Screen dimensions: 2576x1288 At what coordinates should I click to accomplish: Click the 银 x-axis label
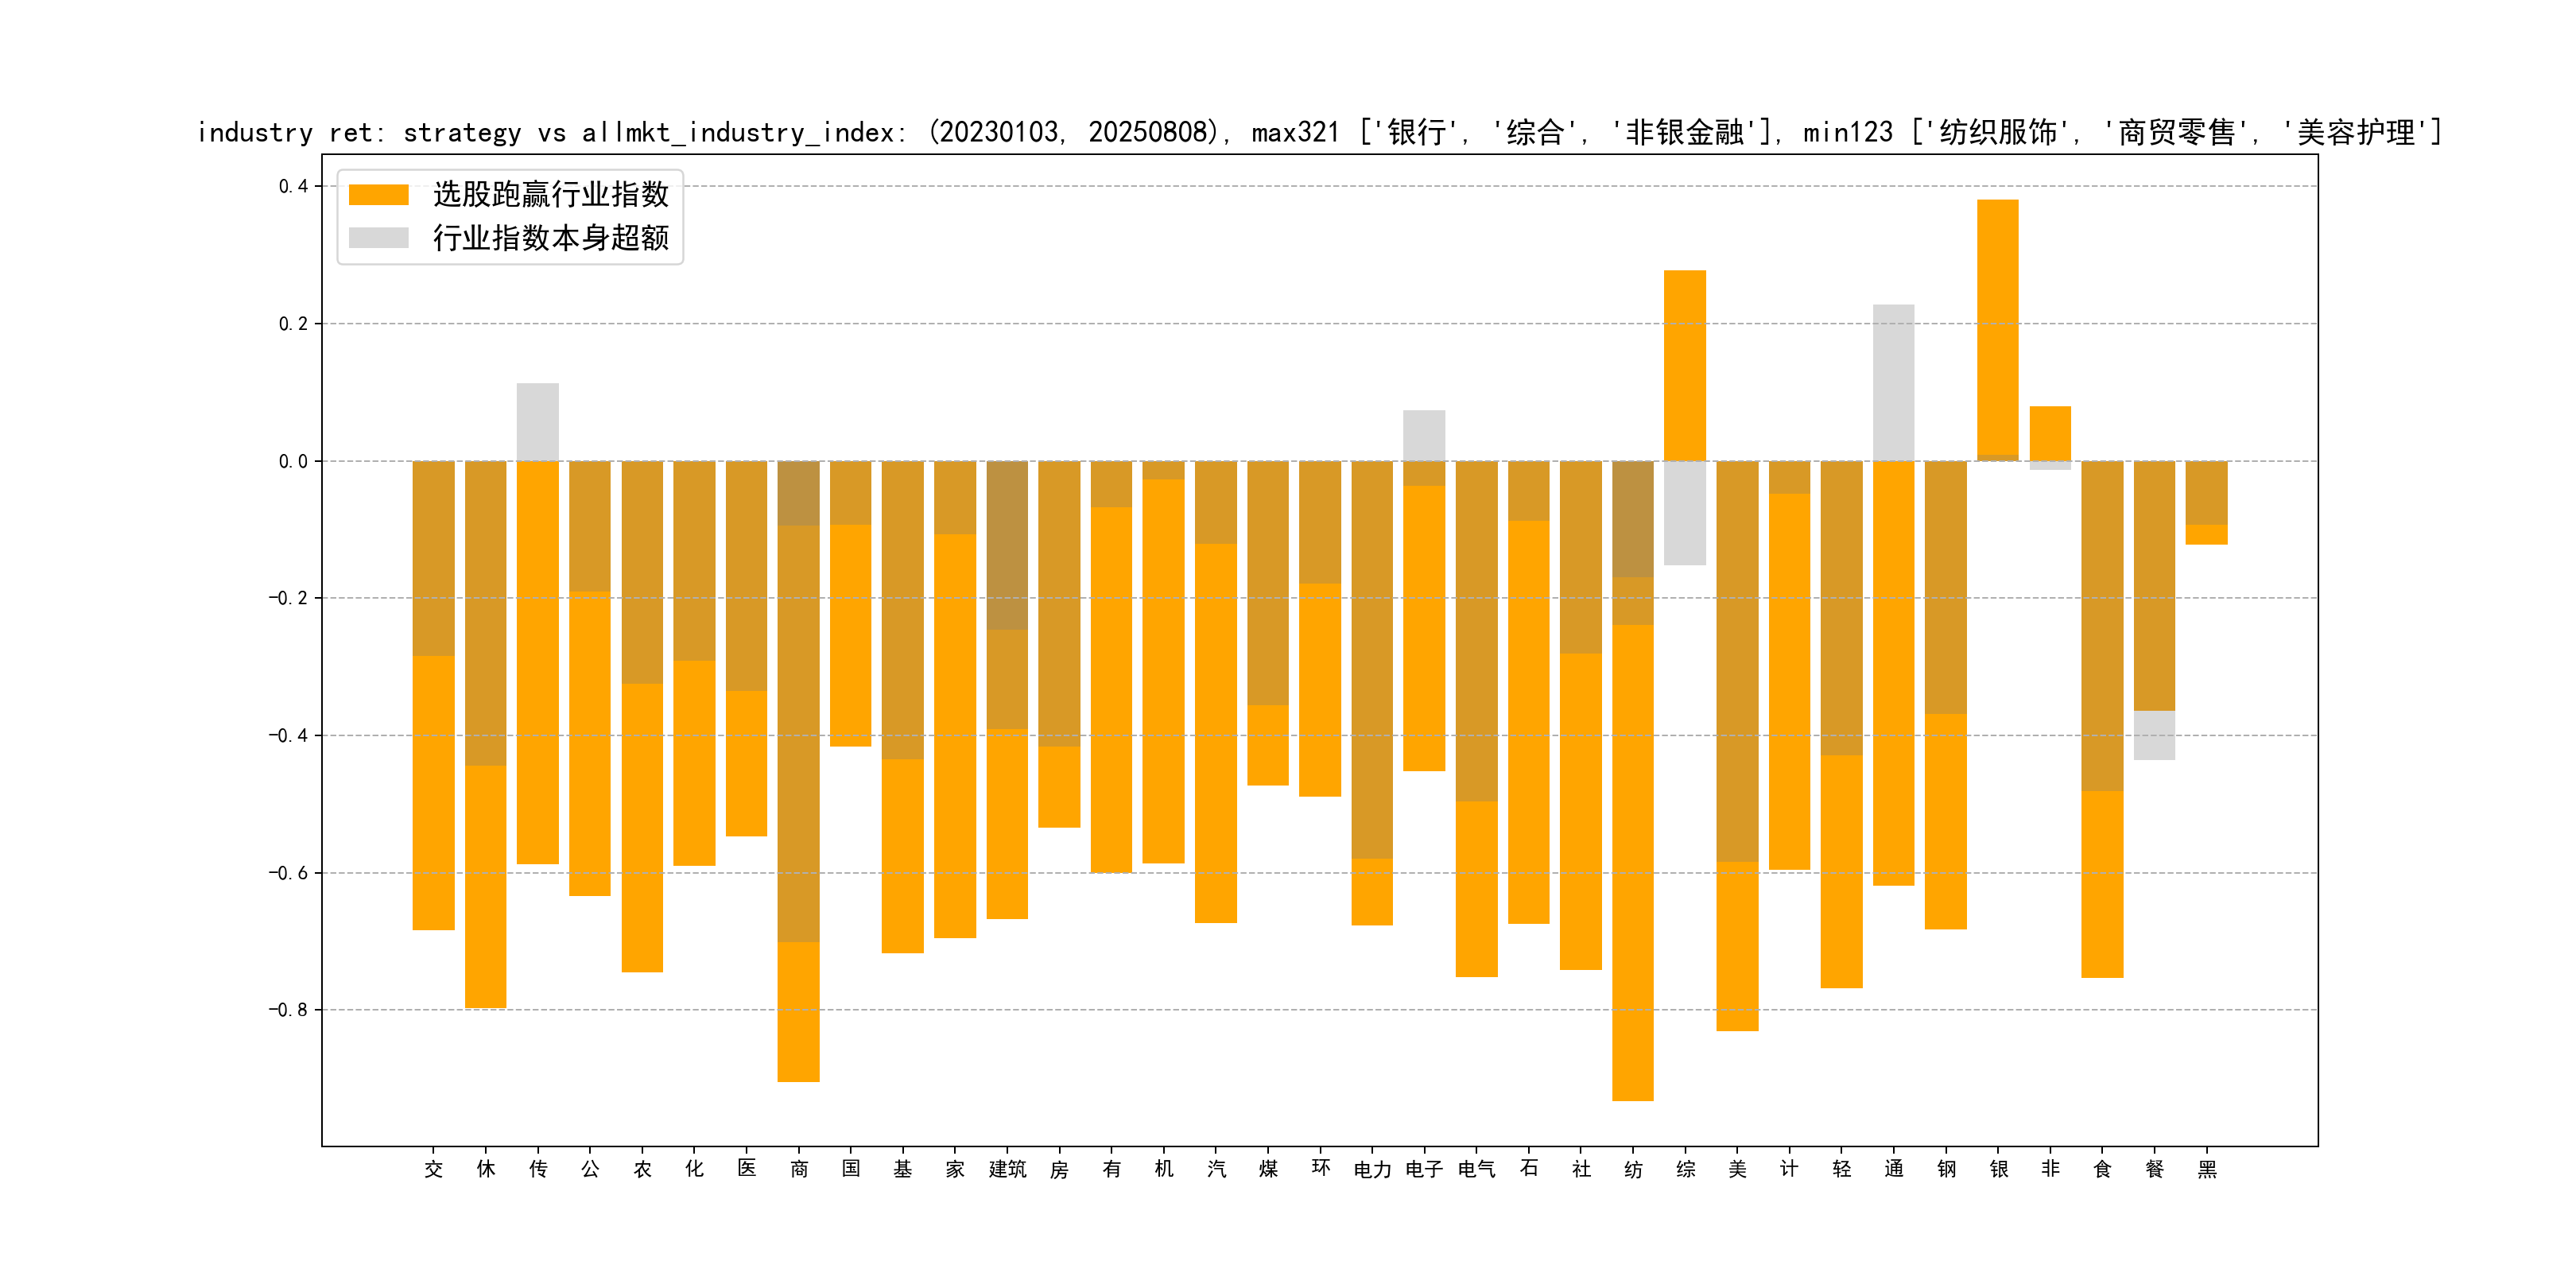tap(1998, 1169)
